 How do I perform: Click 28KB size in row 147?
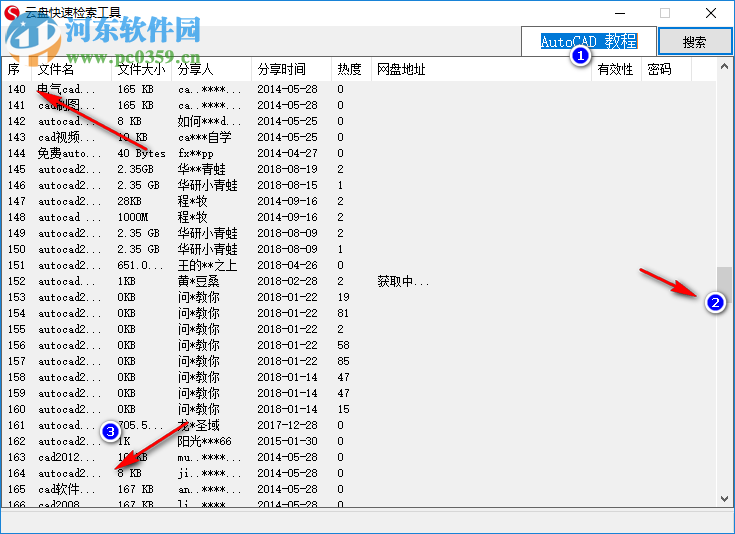[x=129, y=201]
